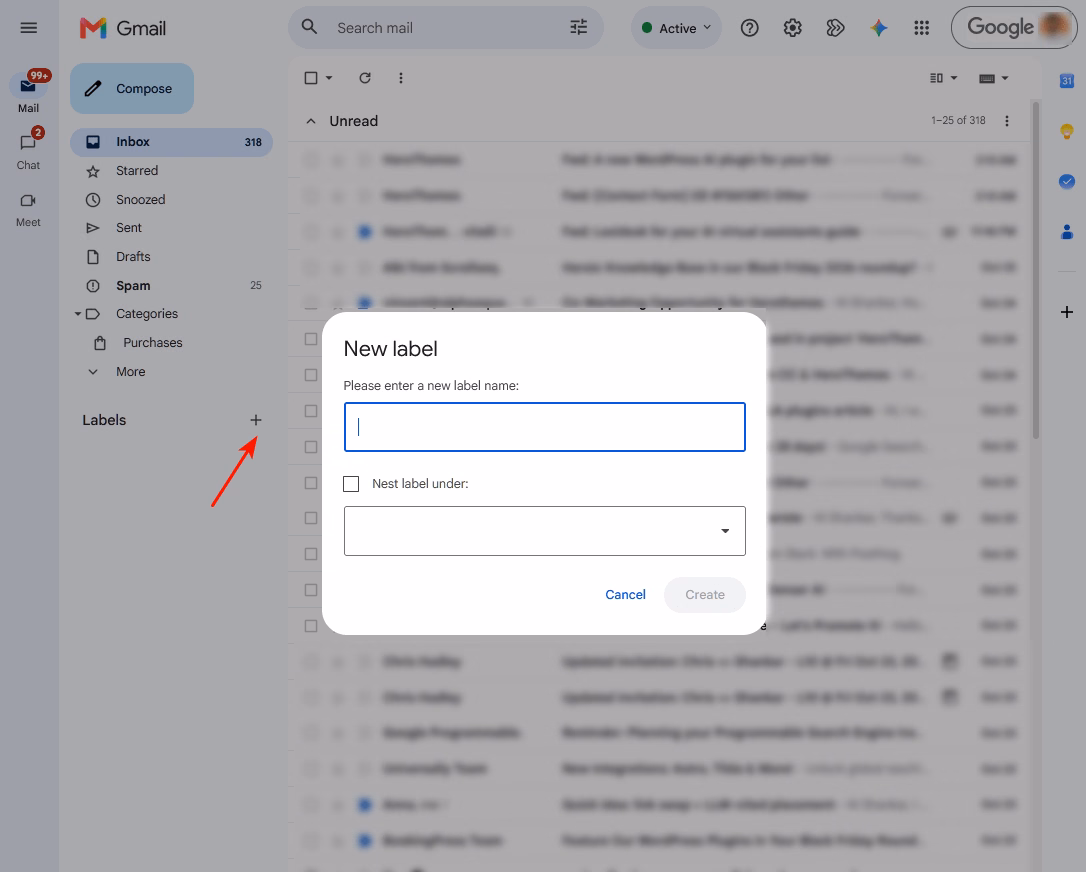Cancel the New label dialog
Screen dimensions: 1086x872
click(x=625, y=595)
